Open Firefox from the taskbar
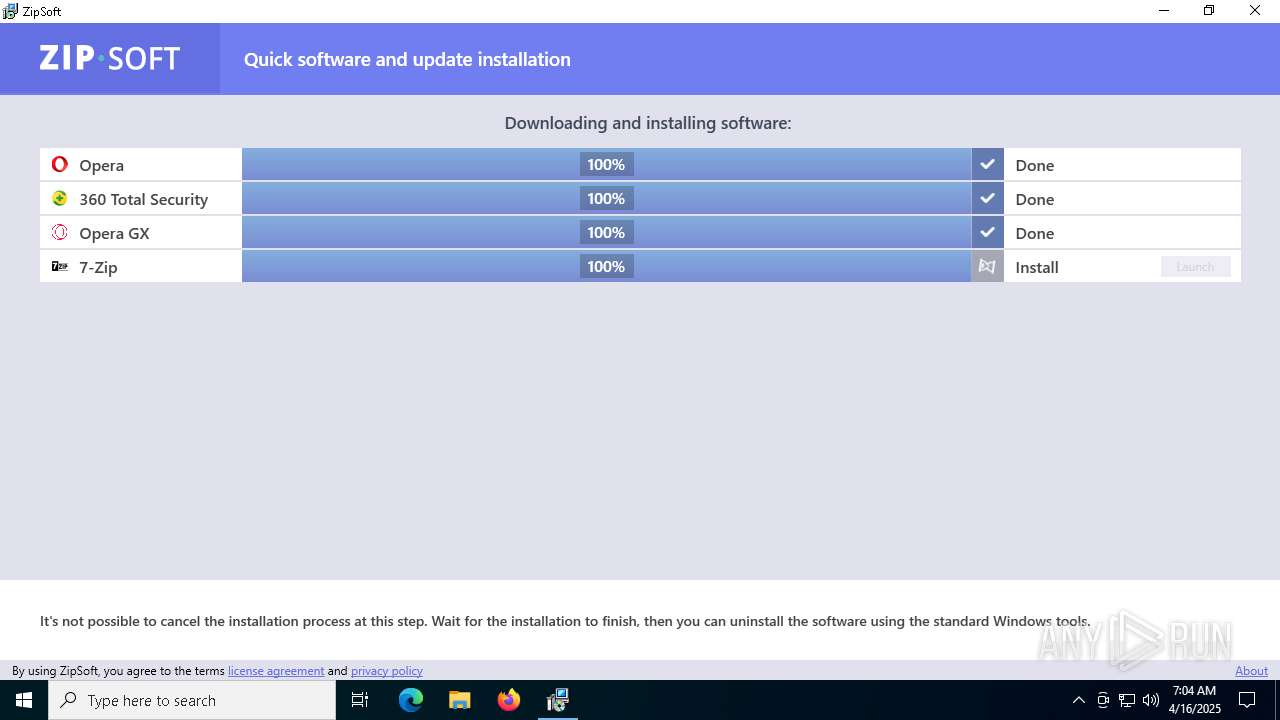This screenshot has height=720, width=1280. (509, 700)
